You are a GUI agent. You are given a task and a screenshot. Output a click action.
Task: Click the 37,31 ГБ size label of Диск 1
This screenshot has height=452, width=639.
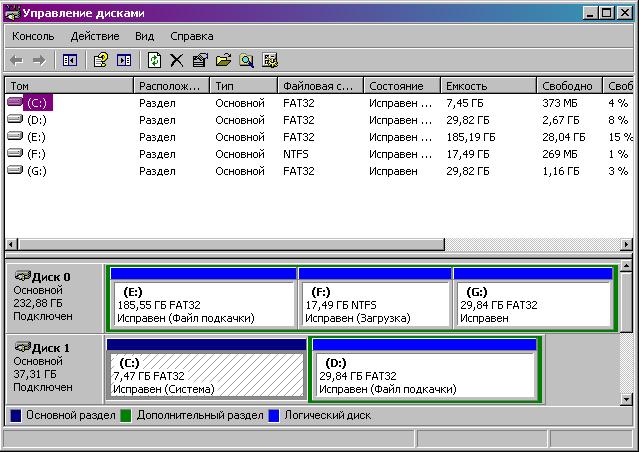point(35,374)
